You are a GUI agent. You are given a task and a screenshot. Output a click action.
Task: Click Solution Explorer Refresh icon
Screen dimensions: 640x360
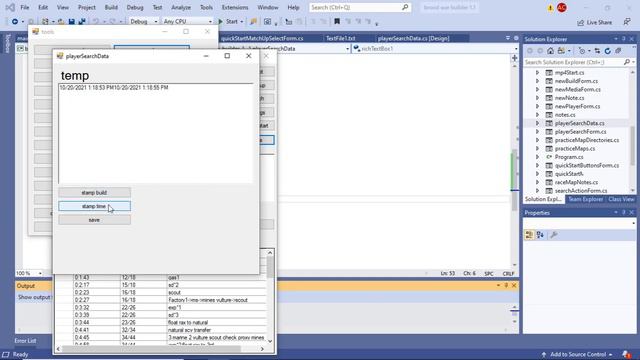coord(607,51)
